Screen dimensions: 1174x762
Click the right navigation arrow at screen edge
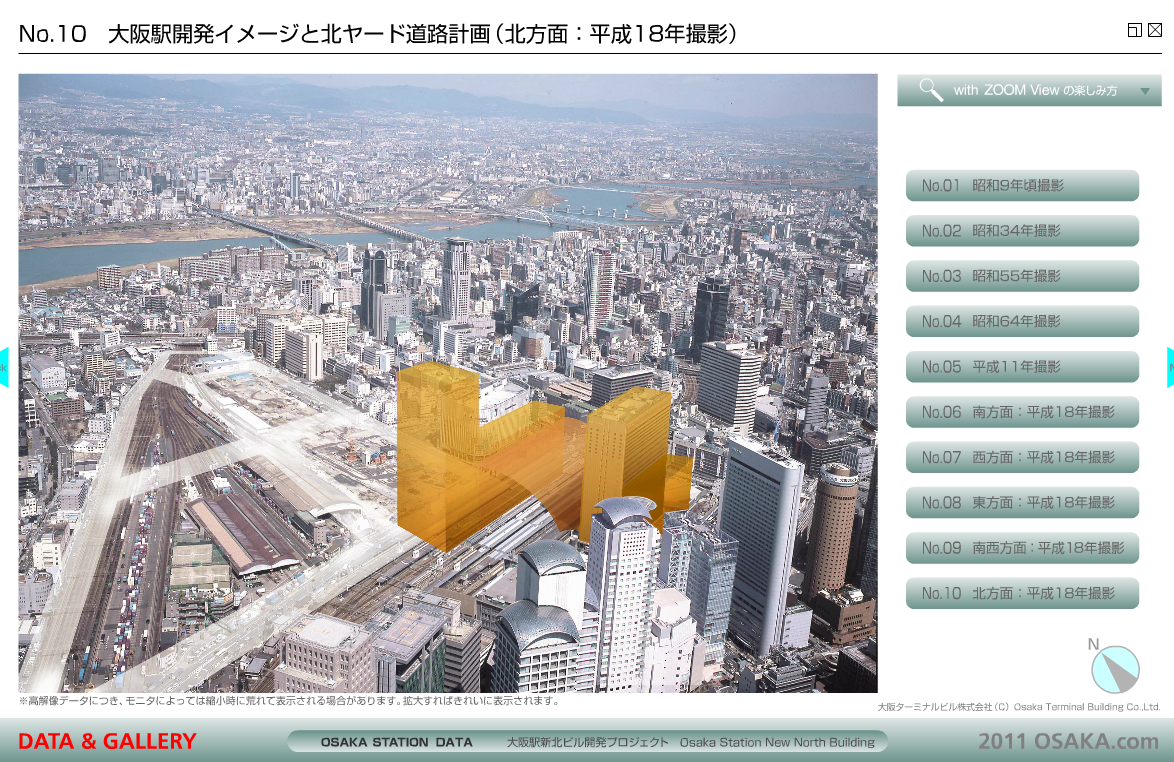(x=1170, y=366)
